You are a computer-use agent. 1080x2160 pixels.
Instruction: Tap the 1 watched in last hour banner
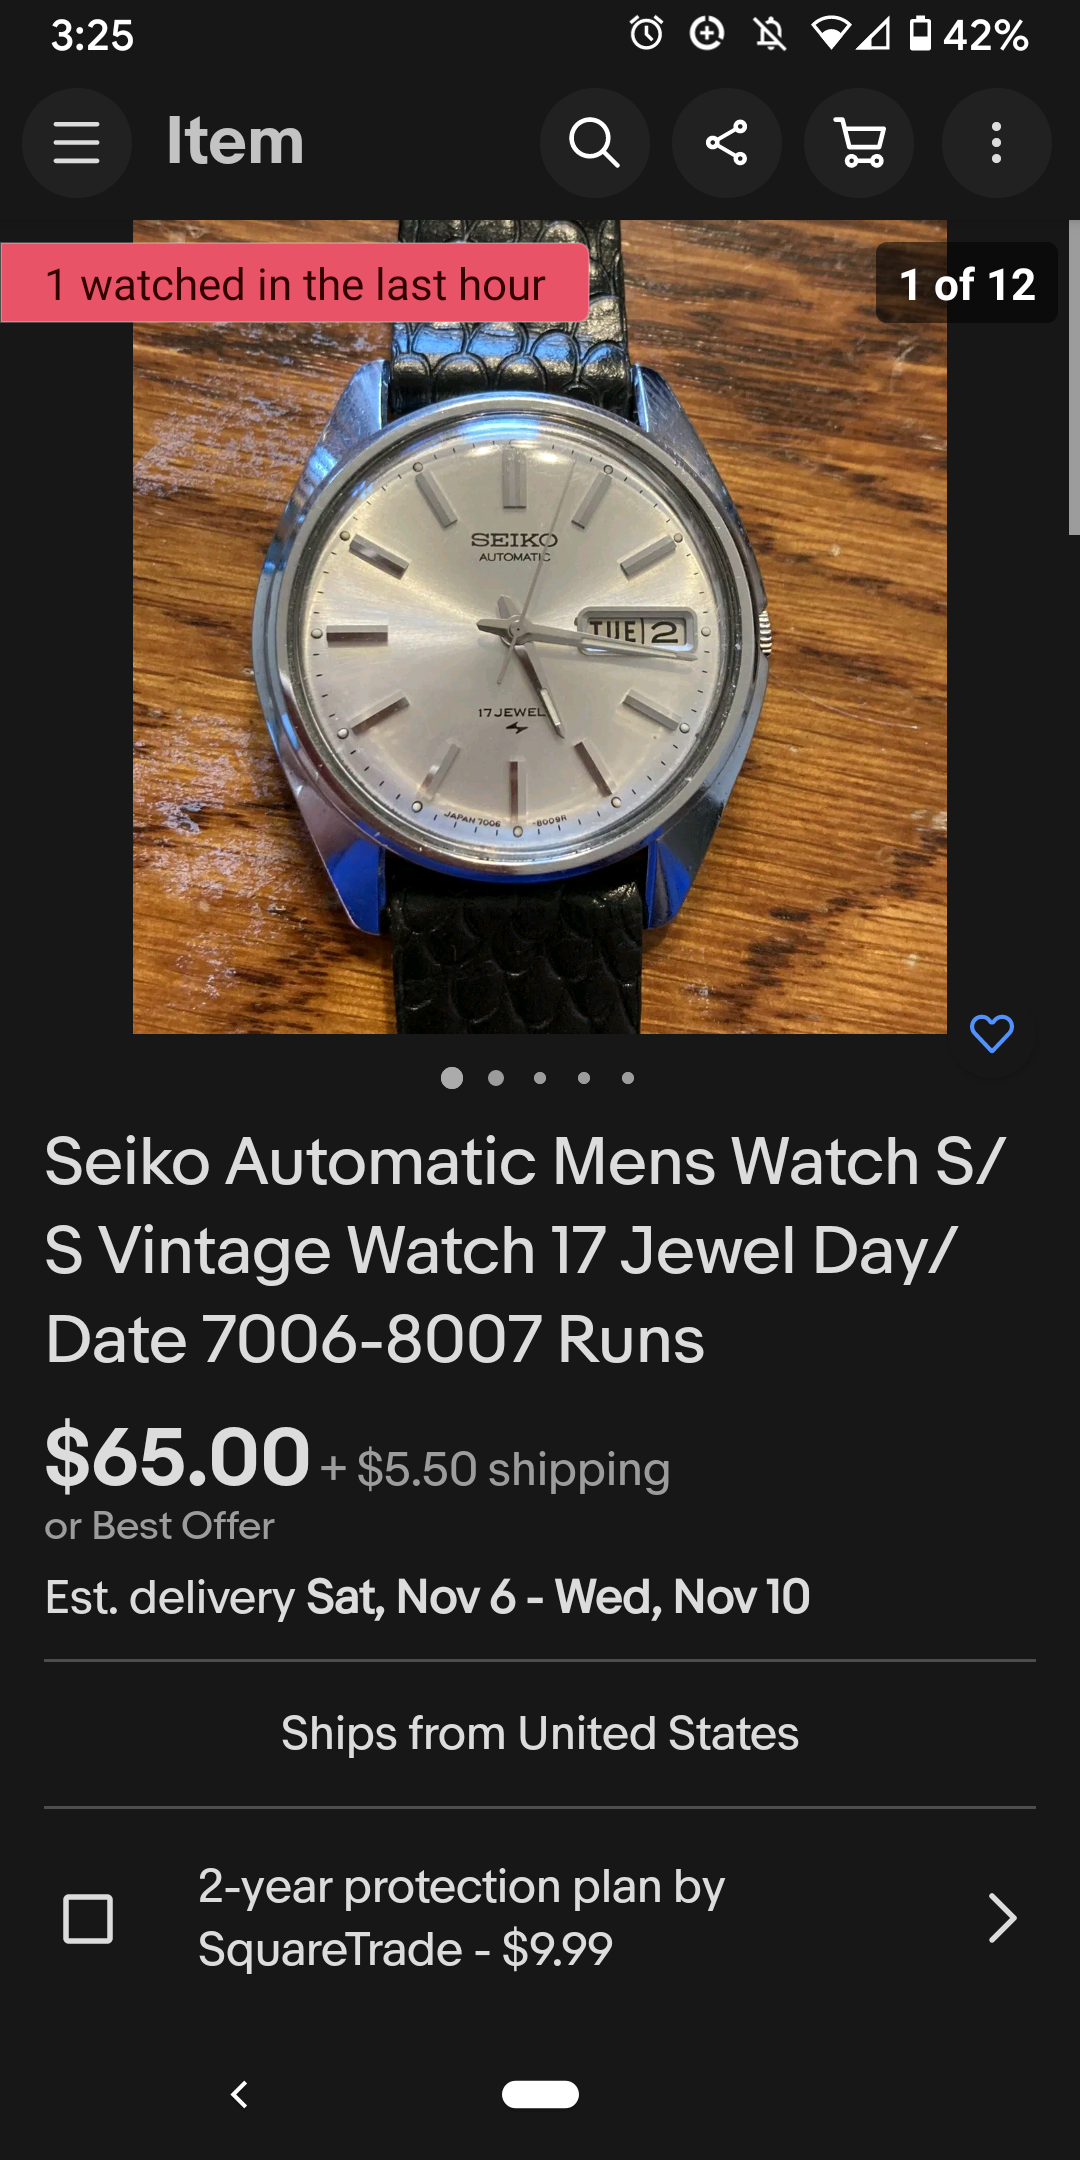295,283
